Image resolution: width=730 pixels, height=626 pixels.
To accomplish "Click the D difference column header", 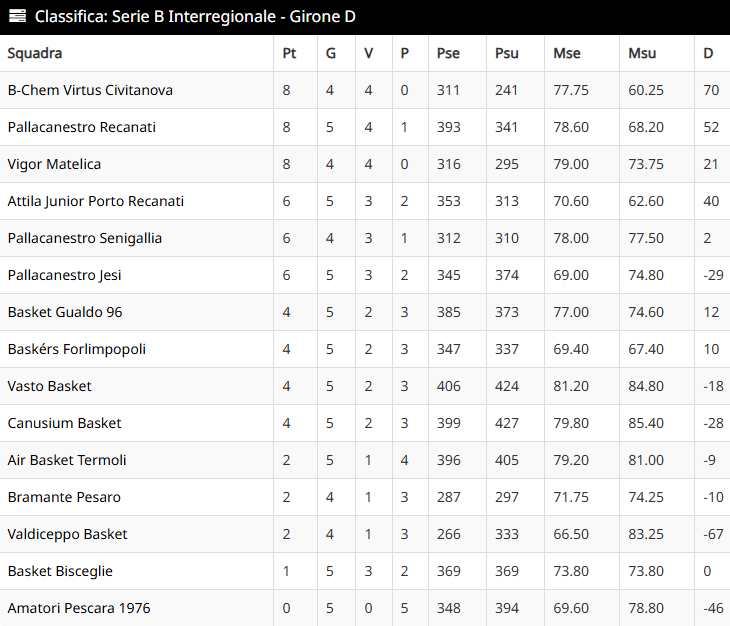I will pos(708,53).
